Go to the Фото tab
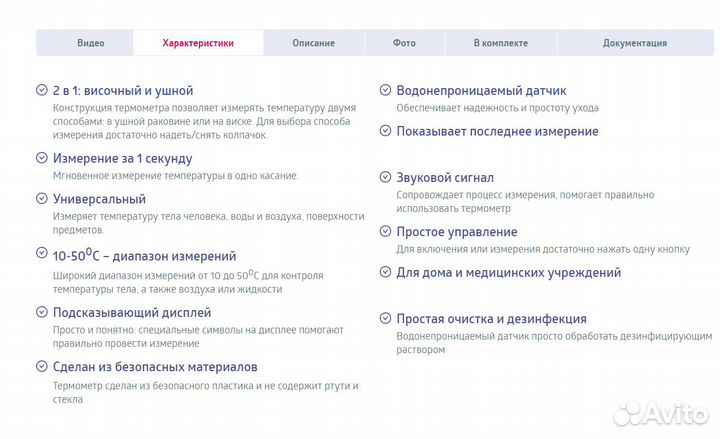The height and width of the screenshot is (439, 720). click(404, 43)
